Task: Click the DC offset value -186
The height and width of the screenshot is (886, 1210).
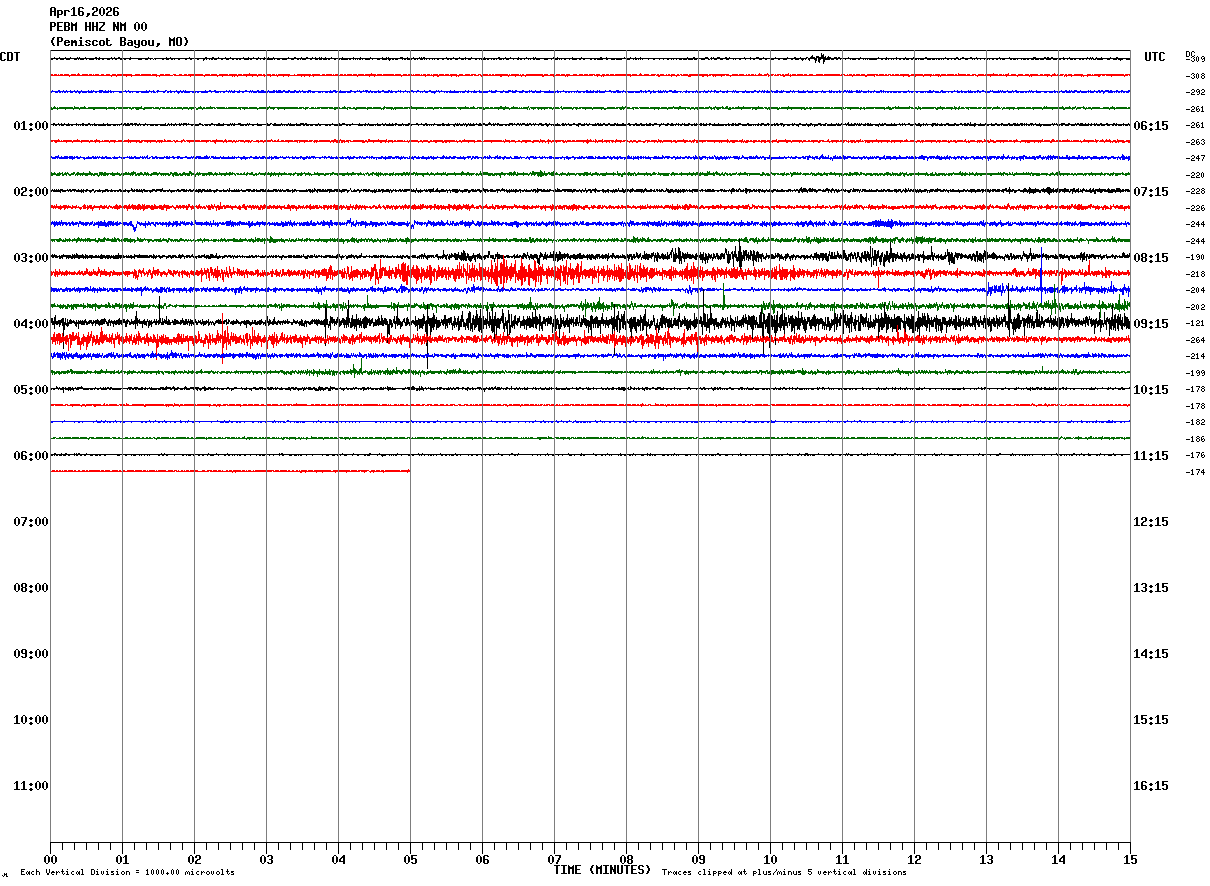Action: click(x=1195, y=439)
